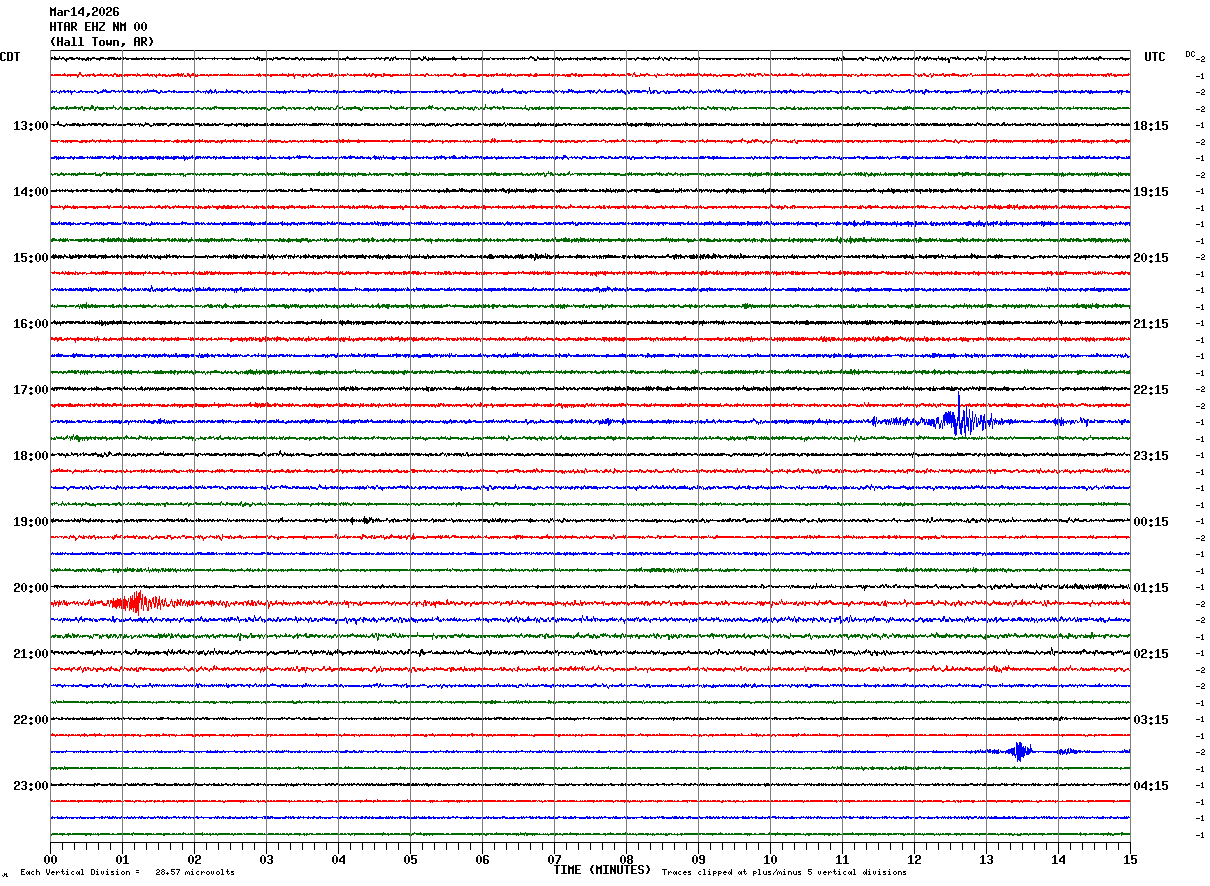1210x886 pixels.
Task: Click the 23:15 UTC time label
Action: point(1151,456)
